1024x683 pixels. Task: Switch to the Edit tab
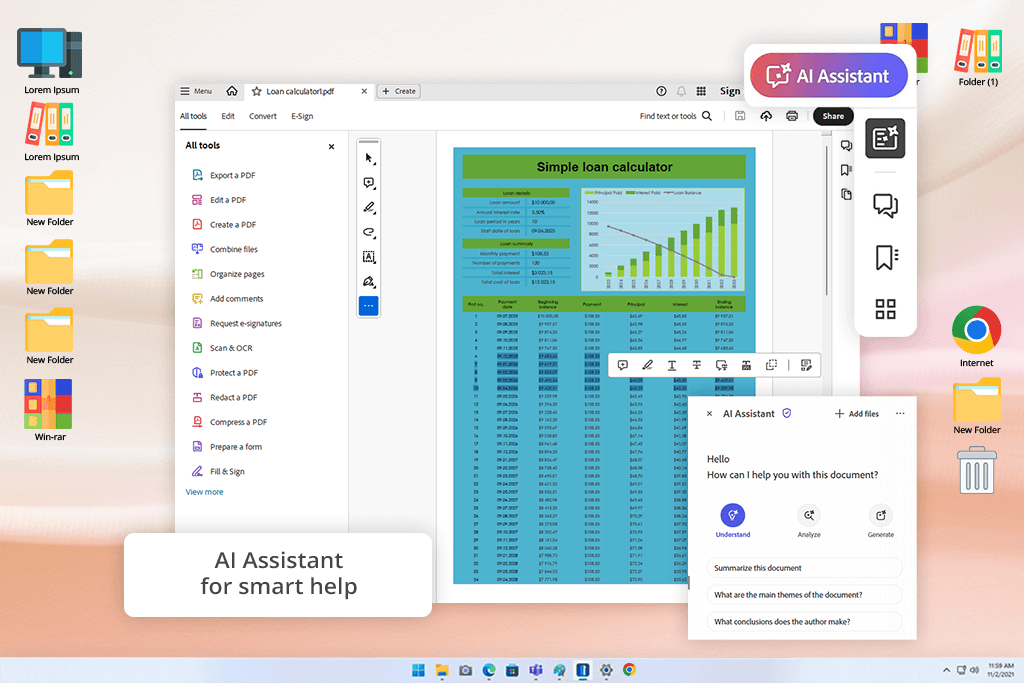point(228,116)
